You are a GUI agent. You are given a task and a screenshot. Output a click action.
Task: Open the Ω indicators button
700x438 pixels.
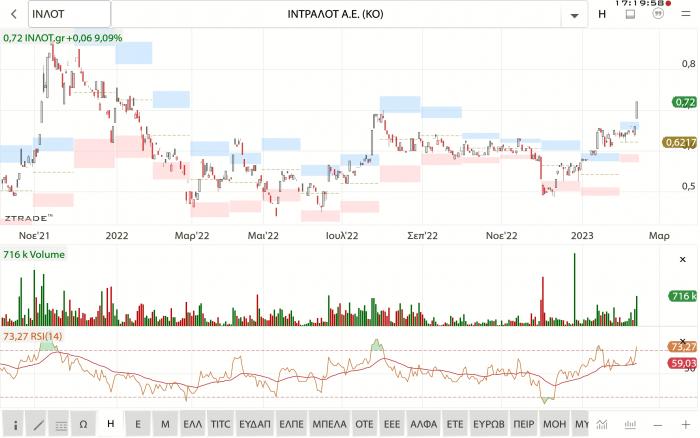(x=84, y=424)
